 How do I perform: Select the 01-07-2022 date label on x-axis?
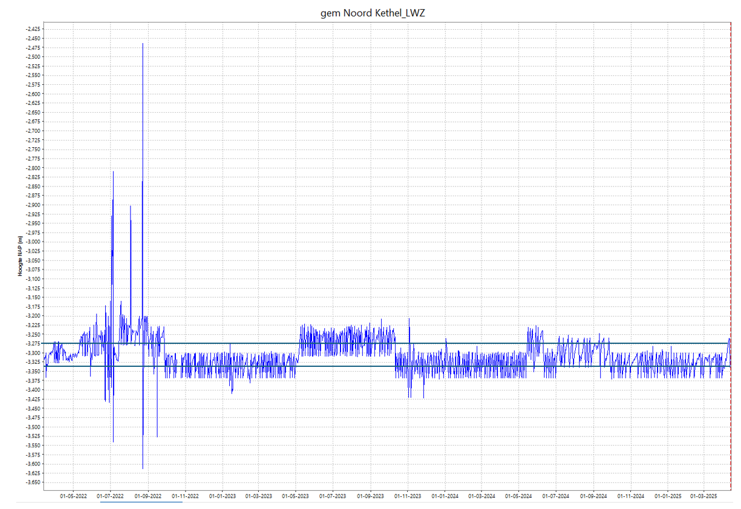pyautogui.click(x=110, y=495)
